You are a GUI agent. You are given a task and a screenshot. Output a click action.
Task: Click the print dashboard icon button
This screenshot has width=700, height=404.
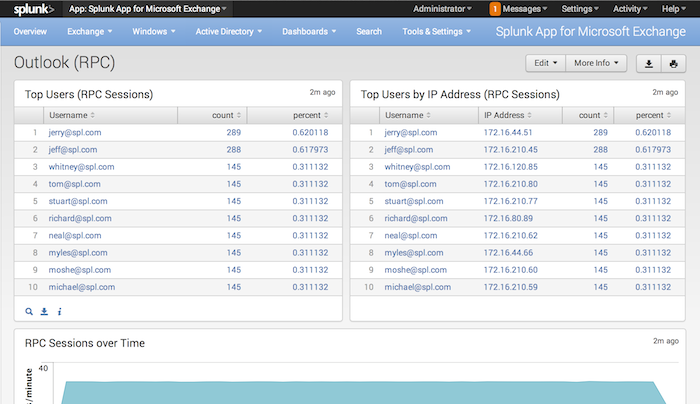[x=673, y=63]
